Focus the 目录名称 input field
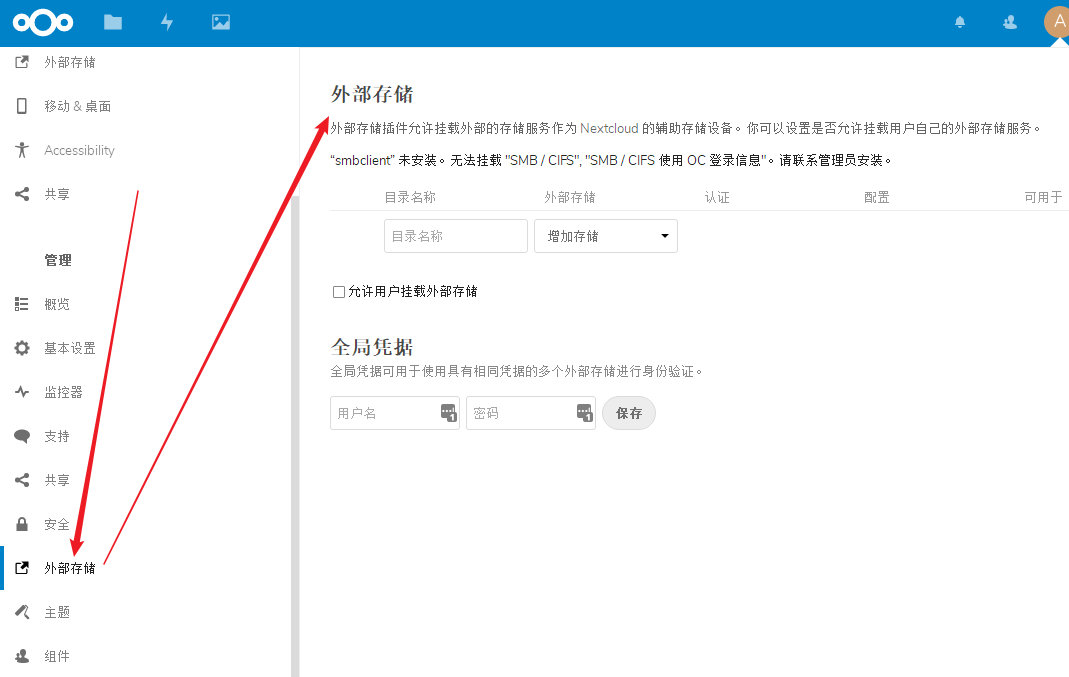This screenshot has width=1069, height=677. pyautogui.click(x=455, y=236)
